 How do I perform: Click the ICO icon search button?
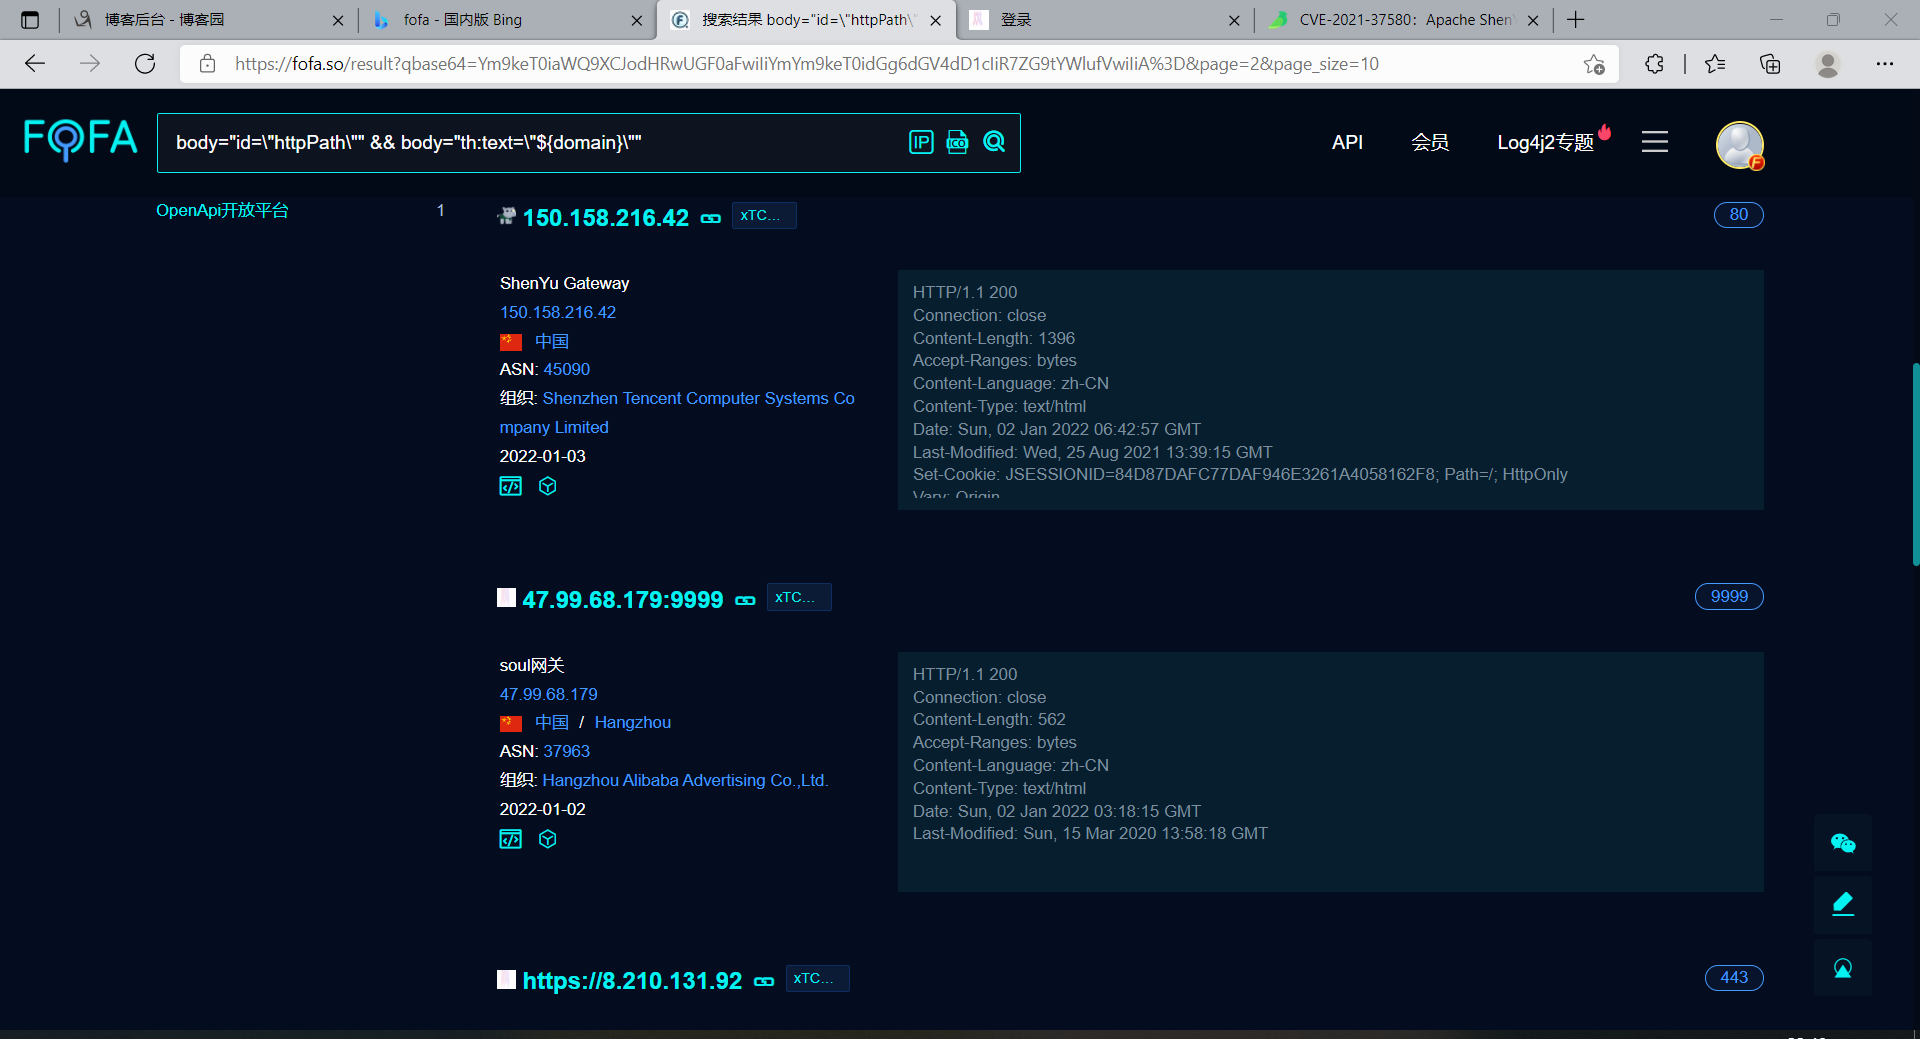point(957,142)
